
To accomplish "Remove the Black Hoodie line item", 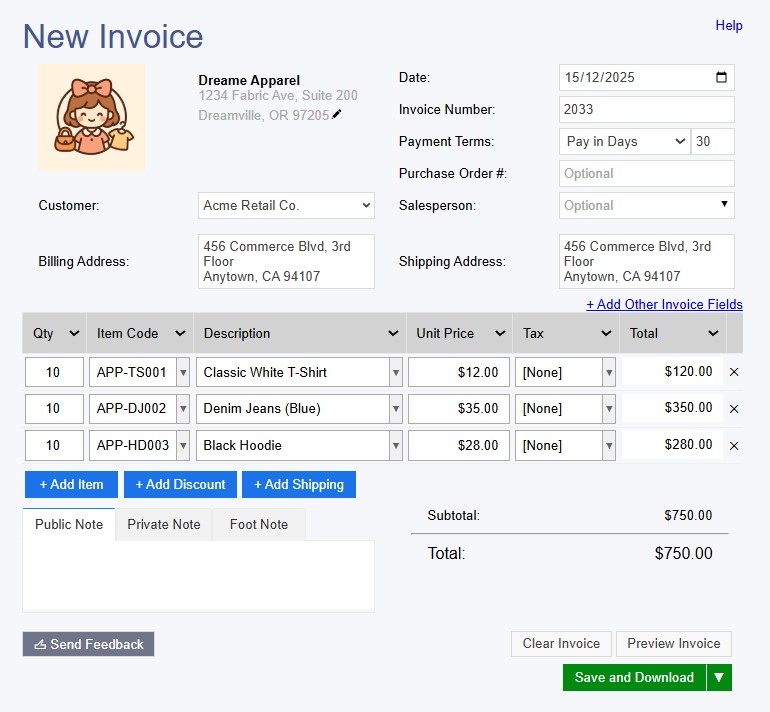I will tap(734, 446).
